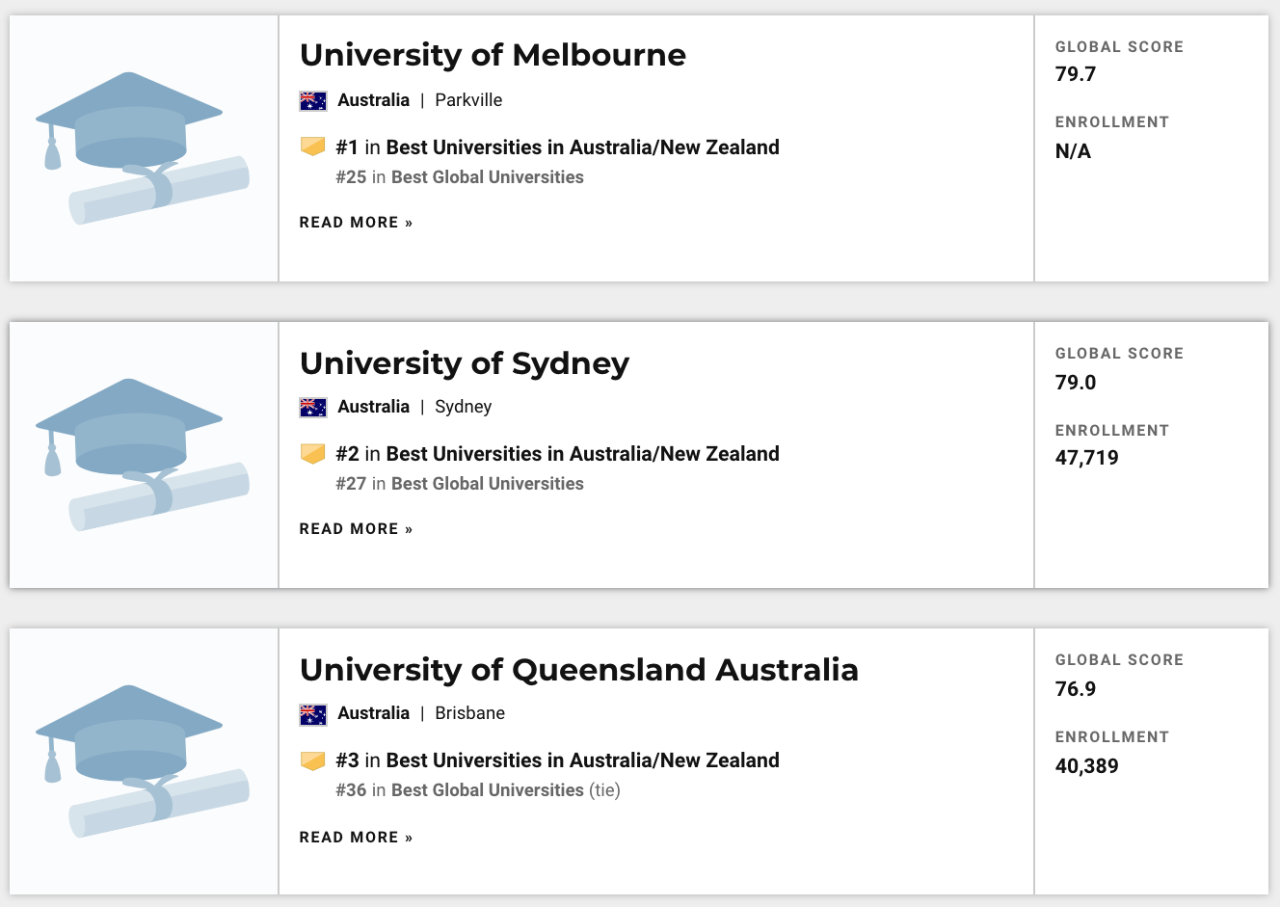Open Melbourne's Best Universities in Australia/New Zealand link

[582, 147]
